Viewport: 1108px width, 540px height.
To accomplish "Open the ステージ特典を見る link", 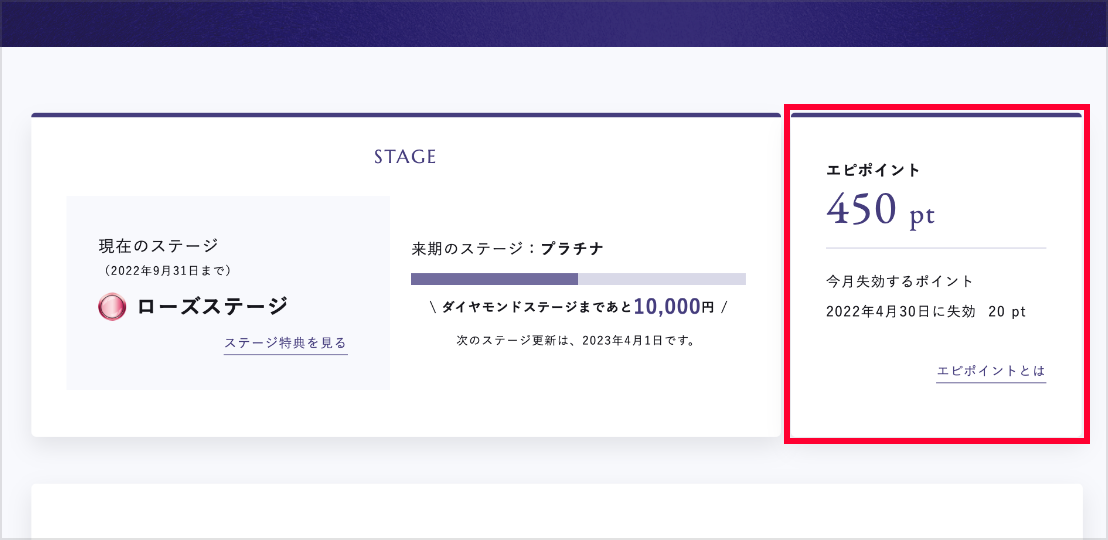I will (x=285, y=343).
